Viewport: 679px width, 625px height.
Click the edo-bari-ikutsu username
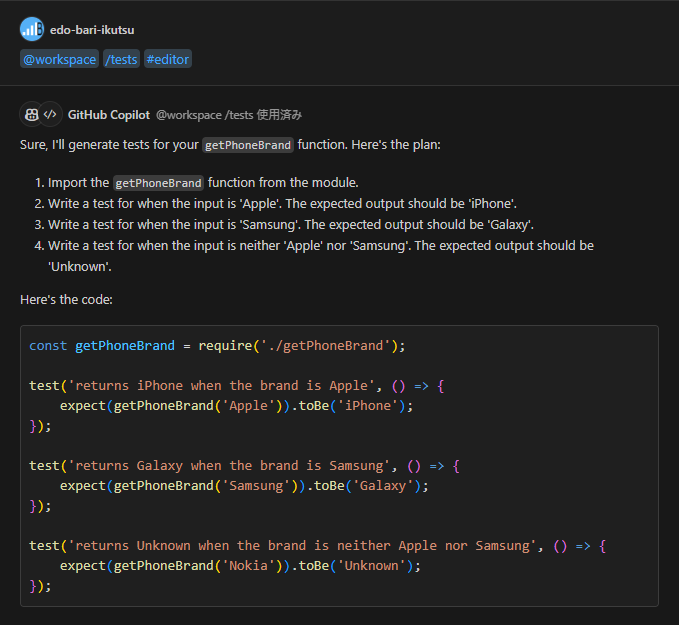94,30
